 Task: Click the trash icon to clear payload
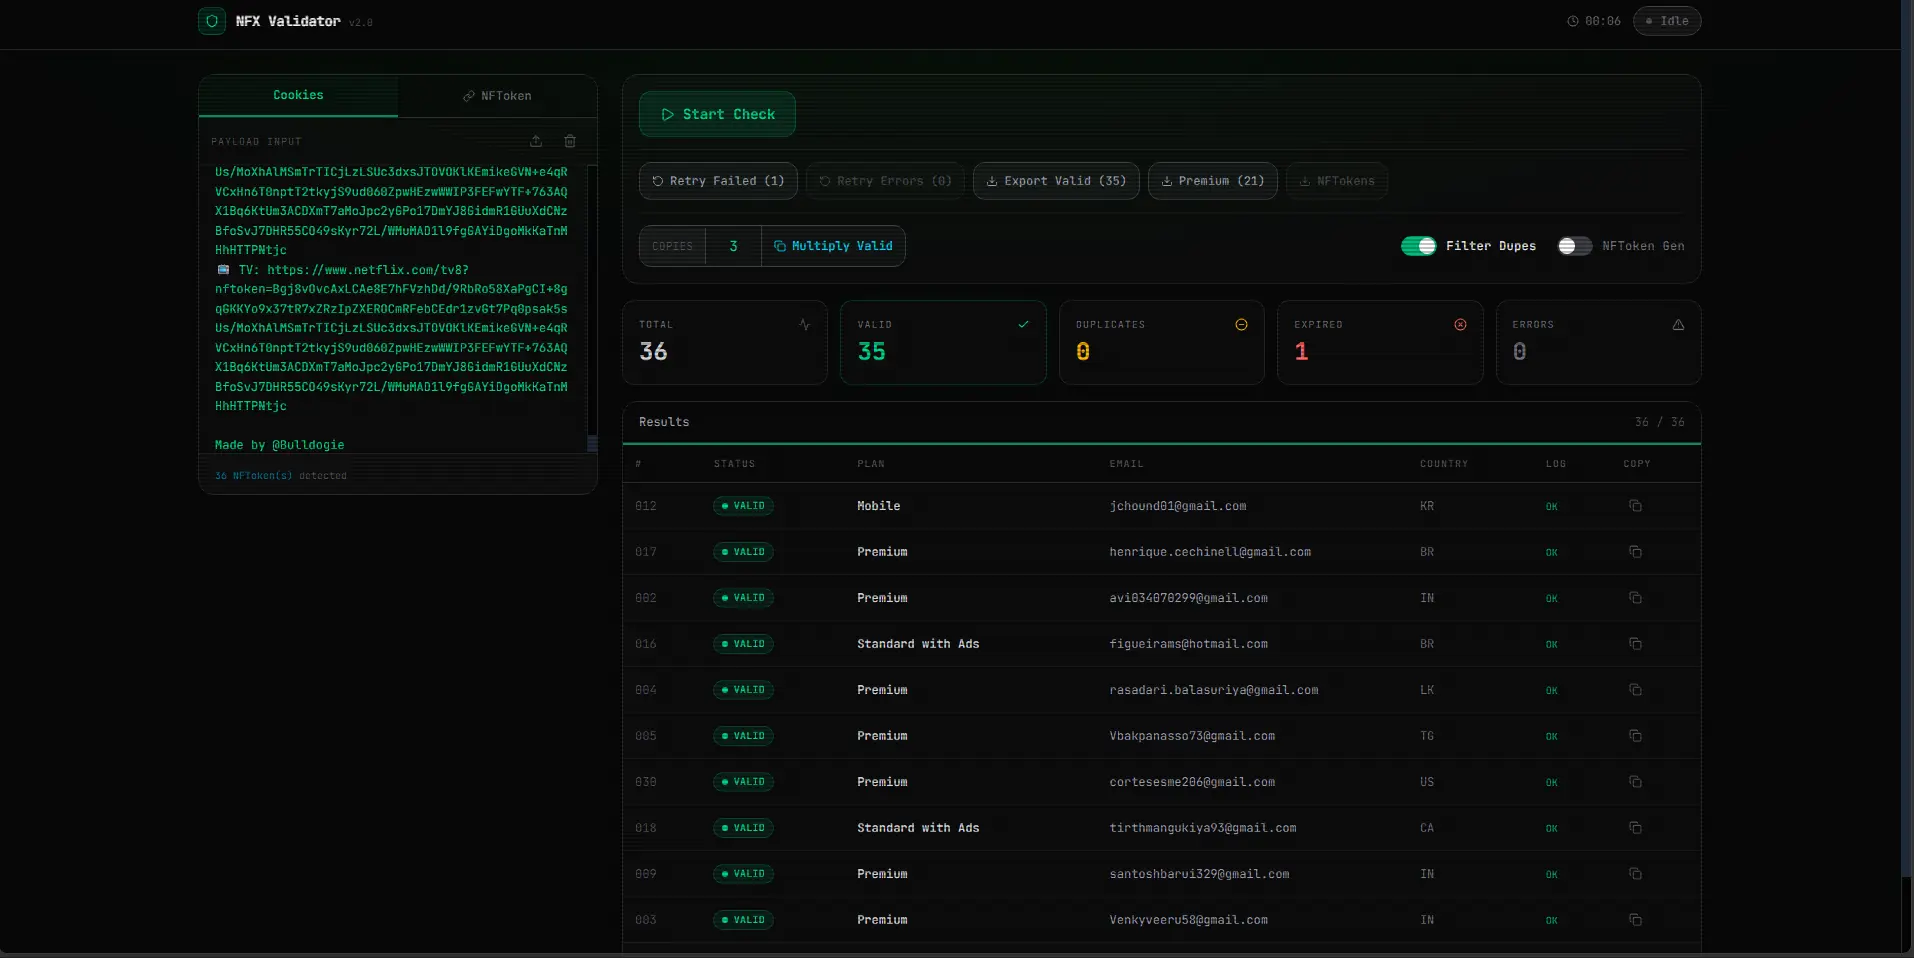tap(570, 141)
